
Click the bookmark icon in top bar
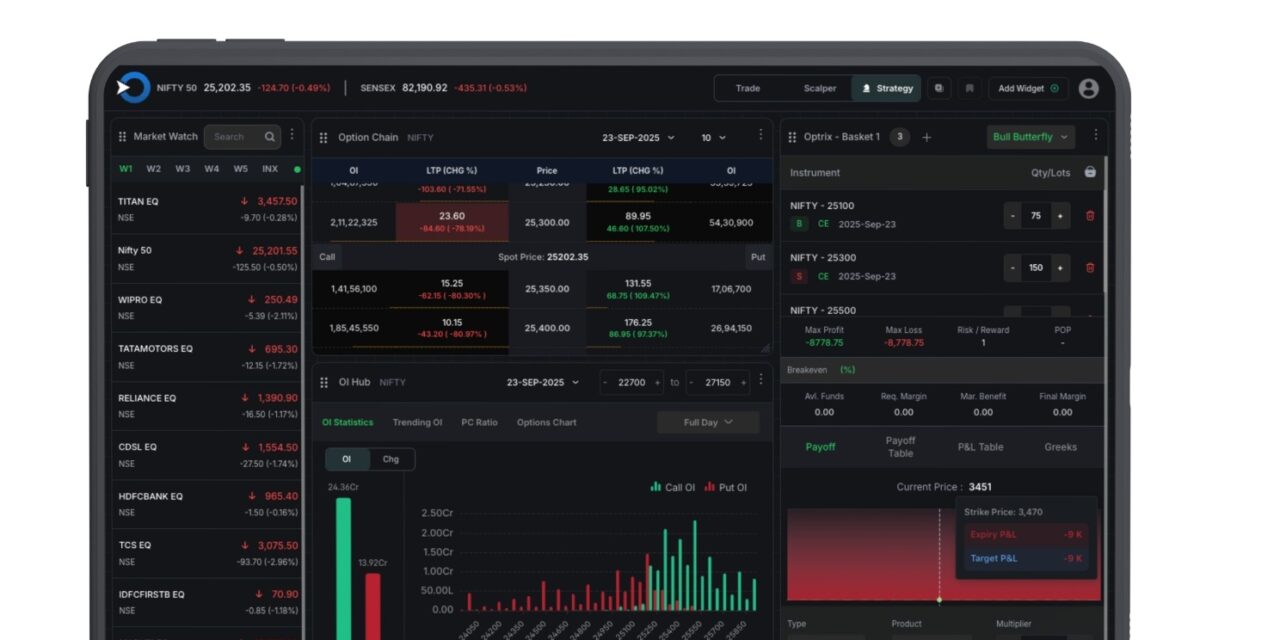[x=968, y=88]
